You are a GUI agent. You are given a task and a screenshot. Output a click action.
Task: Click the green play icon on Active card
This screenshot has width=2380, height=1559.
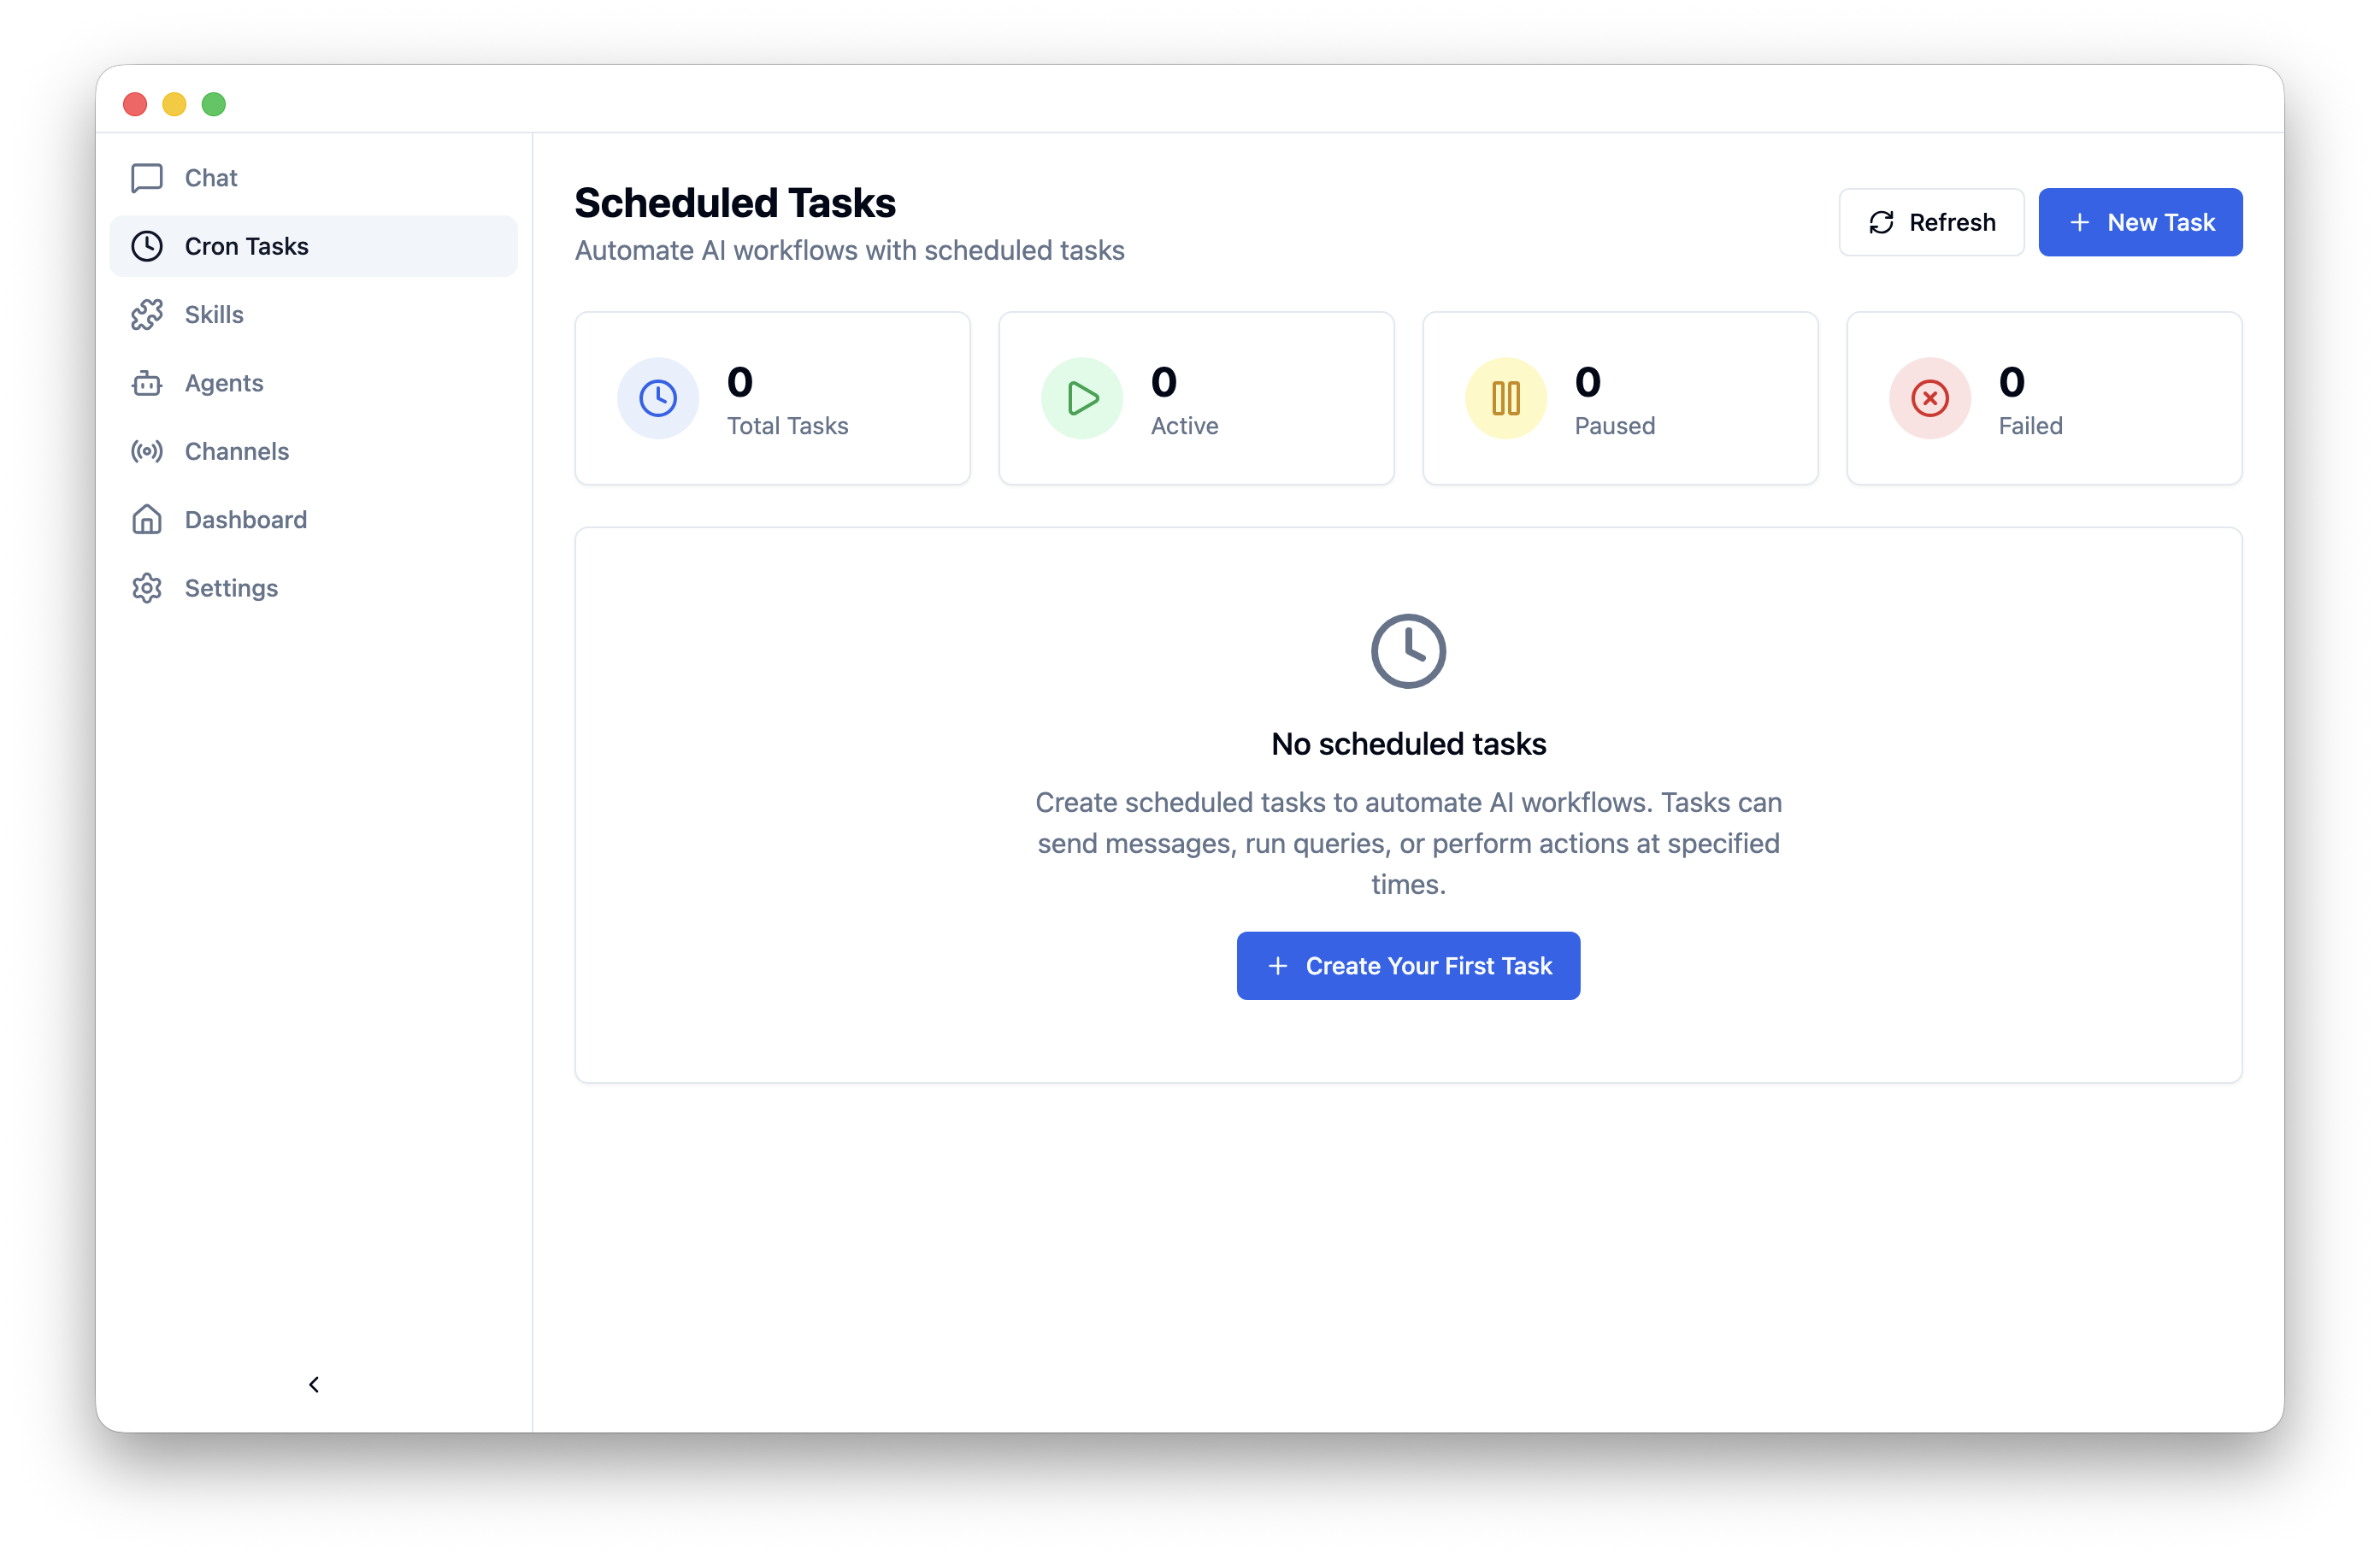click(1081, 398)
